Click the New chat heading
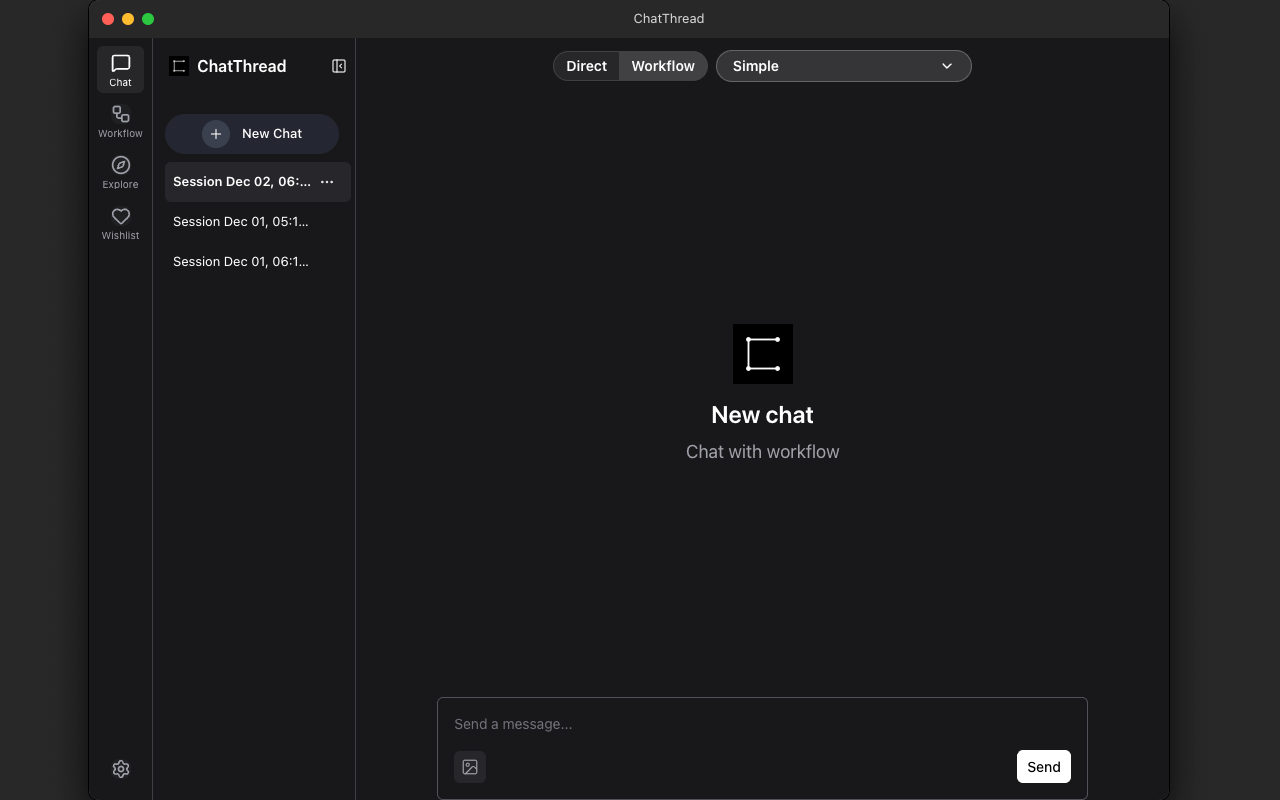Screen dimensions: 1280x800 [762, 415]
